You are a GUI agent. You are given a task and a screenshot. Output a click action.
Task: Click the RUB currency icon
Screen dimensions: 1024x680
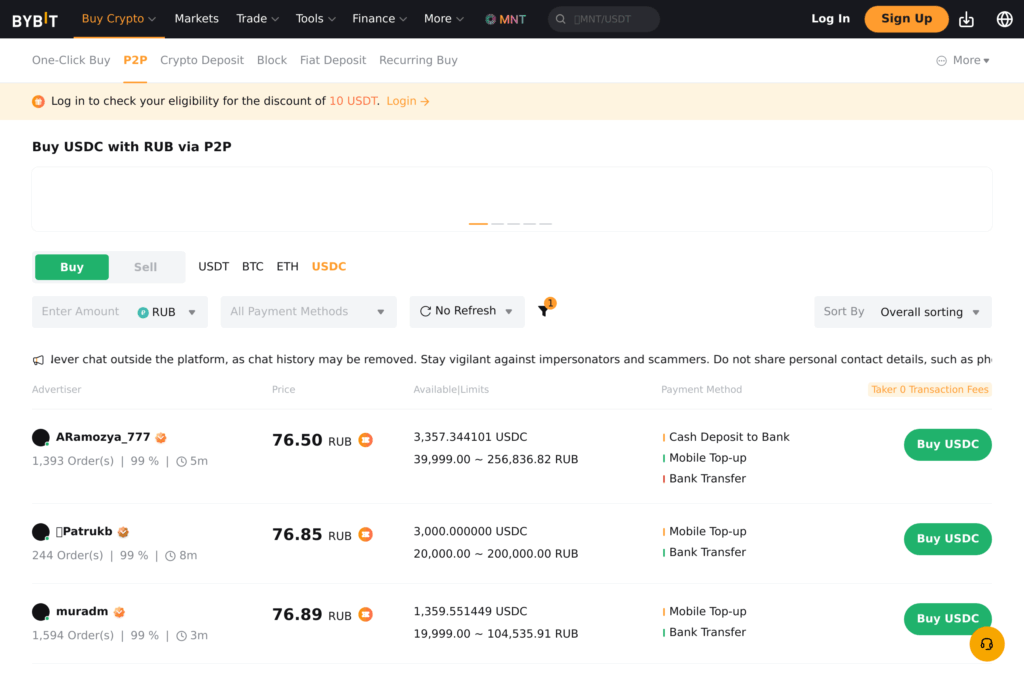pyautogui.click(x=143, y=312)
